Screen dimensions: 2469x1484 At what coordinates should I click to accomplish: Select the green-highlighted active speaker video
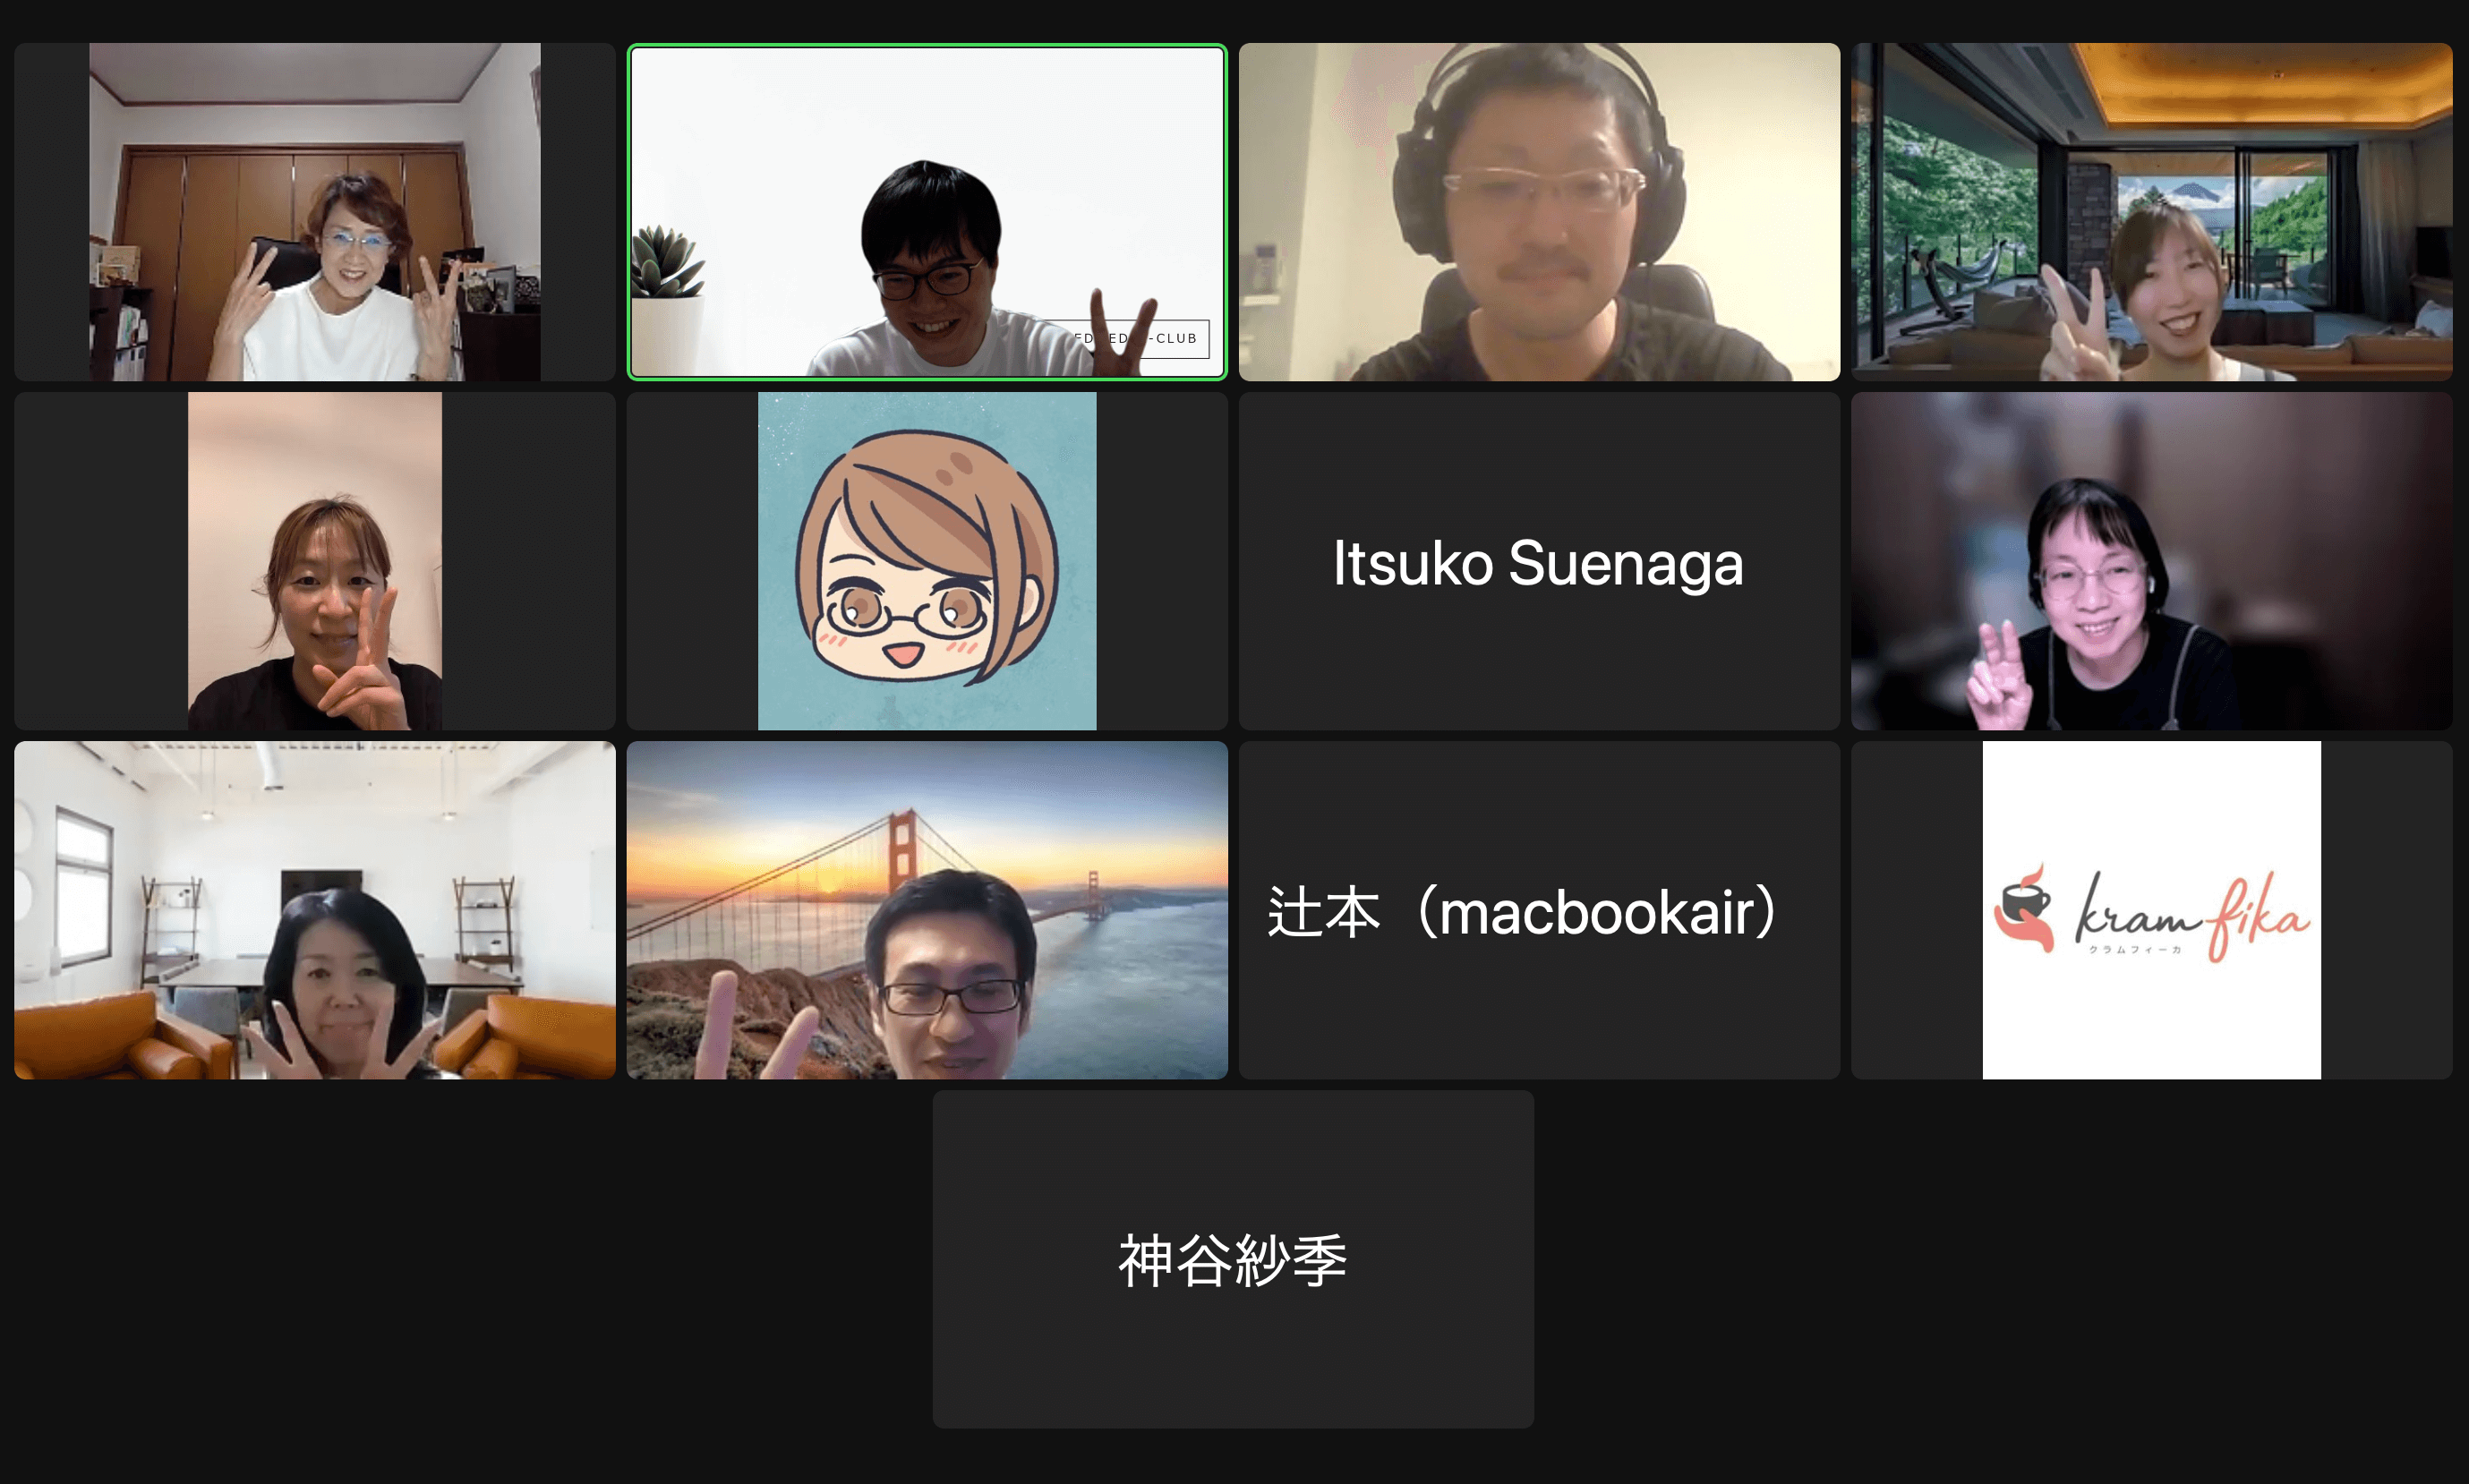[927, 212]
